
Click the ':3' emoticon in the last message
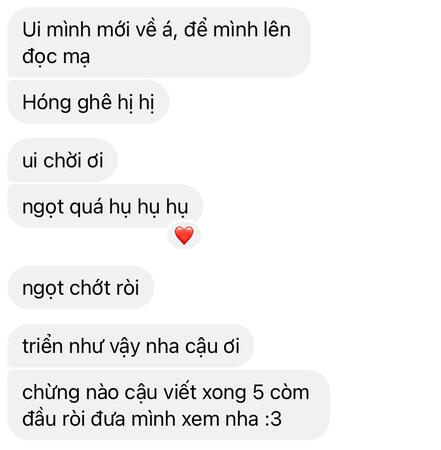pos(273,419)
